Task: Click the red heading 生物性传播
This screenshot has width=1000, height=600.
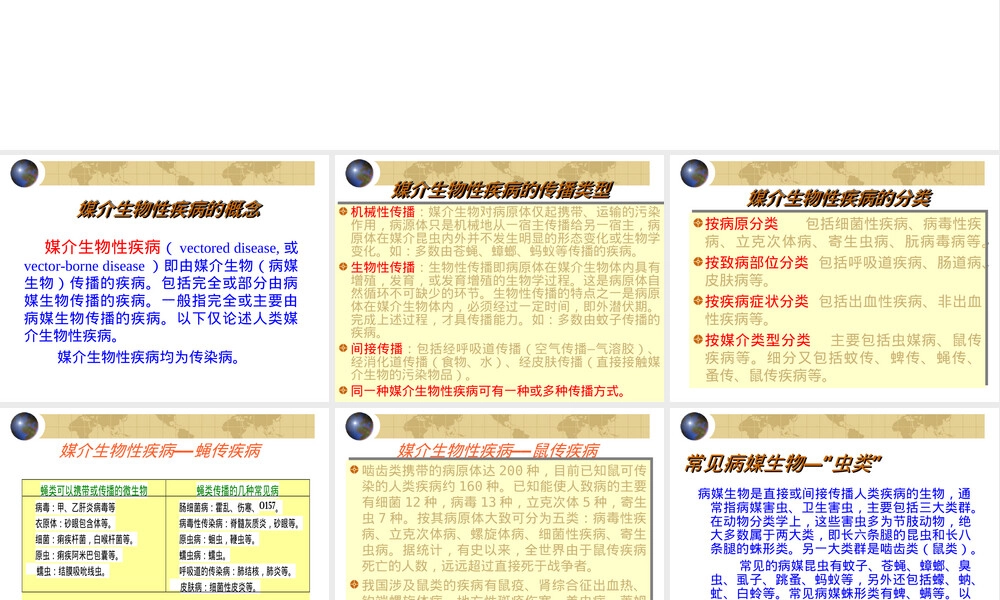Action: point(383,267)
